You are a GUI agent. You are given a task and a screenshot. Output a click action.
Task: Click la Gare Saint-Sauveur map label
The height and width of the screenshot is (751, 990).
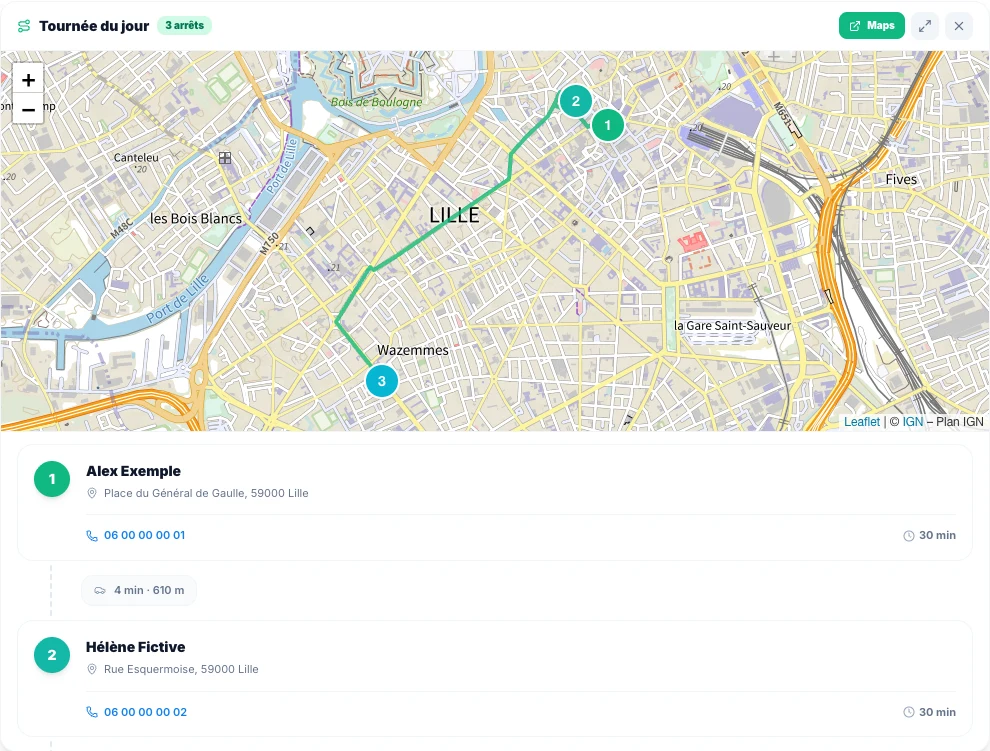(732, 326)
